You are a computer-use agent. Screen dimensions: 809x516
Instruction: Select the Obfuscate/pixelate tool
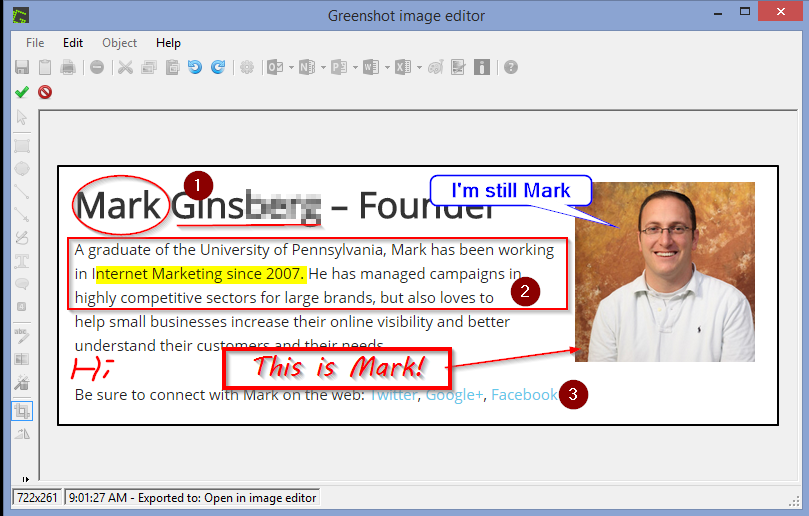[22, 359]
